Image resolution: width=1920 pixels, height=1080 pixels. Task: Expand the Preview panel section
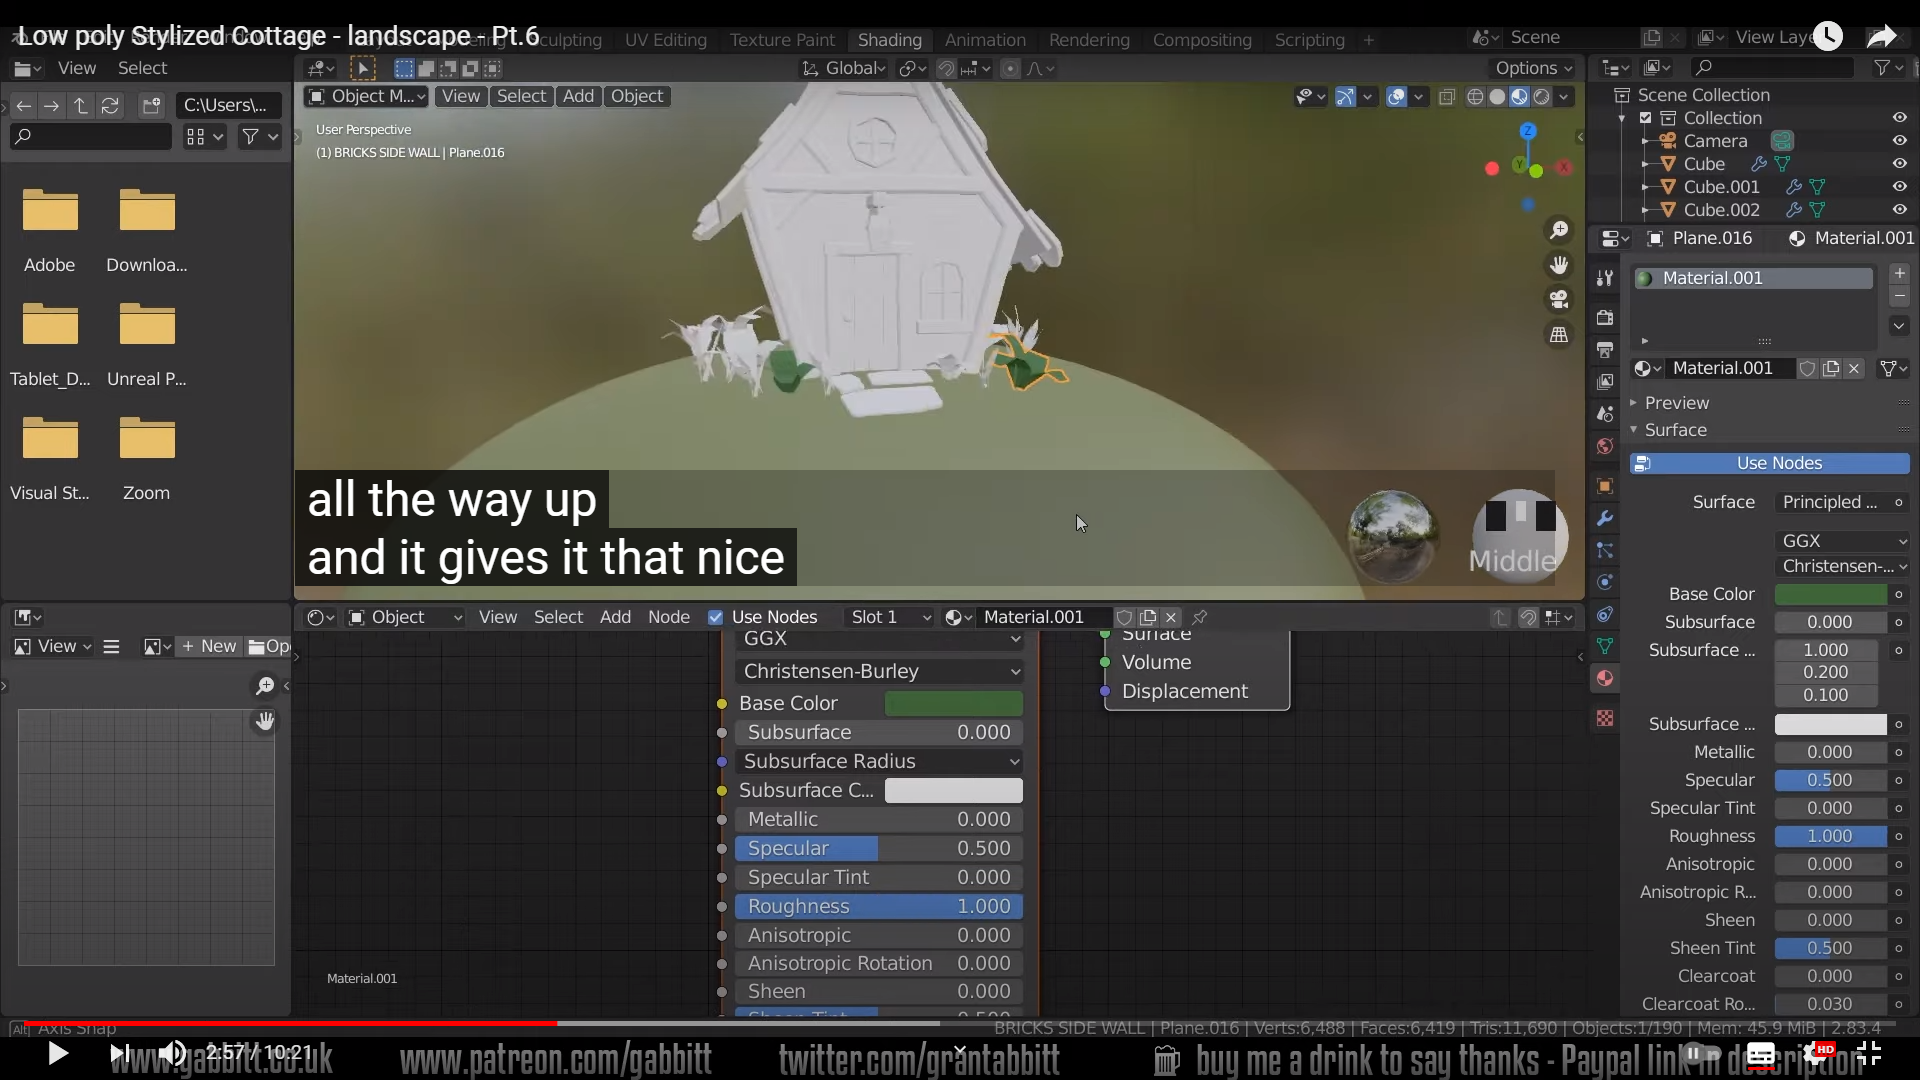pyautogui.click(x=1676, y=403)
